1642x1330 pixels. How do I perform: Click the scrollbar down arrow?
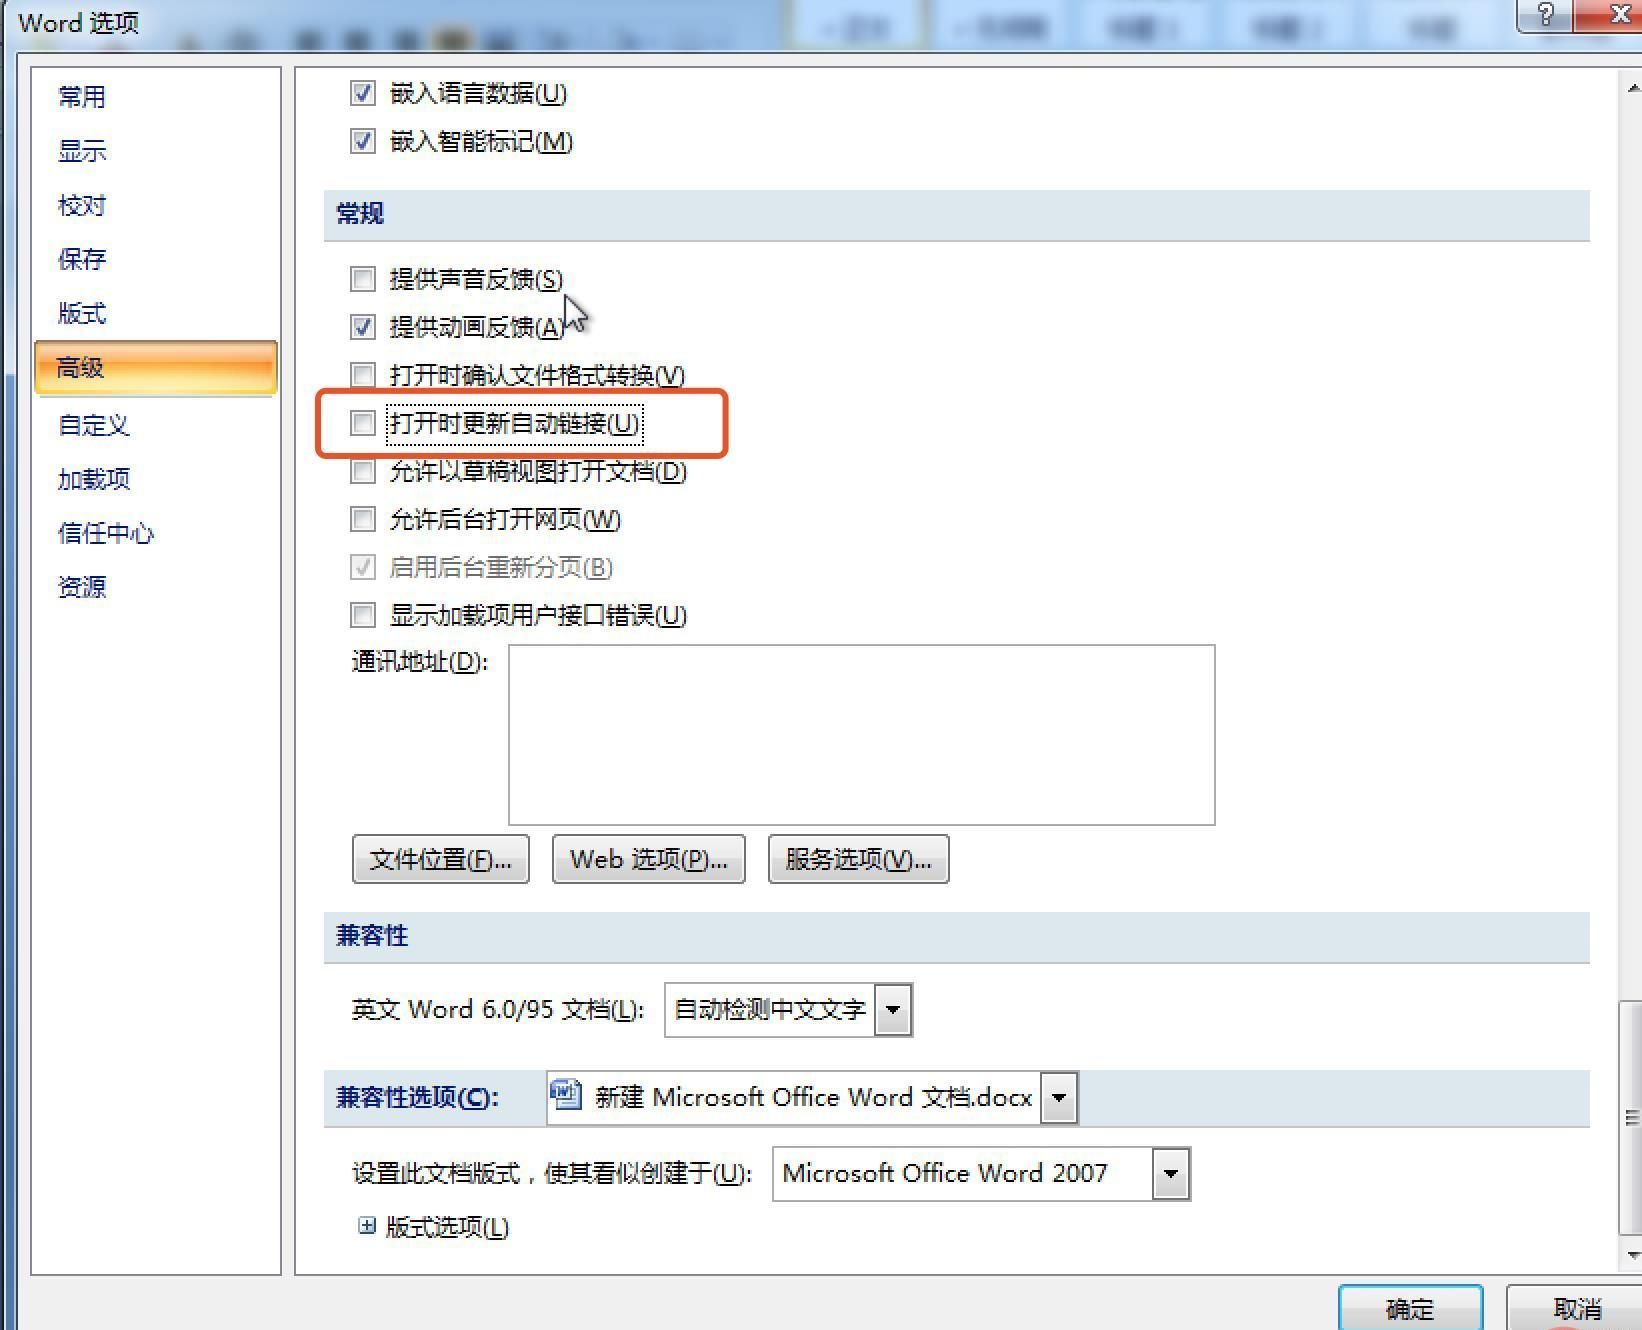[1632, 1254]
